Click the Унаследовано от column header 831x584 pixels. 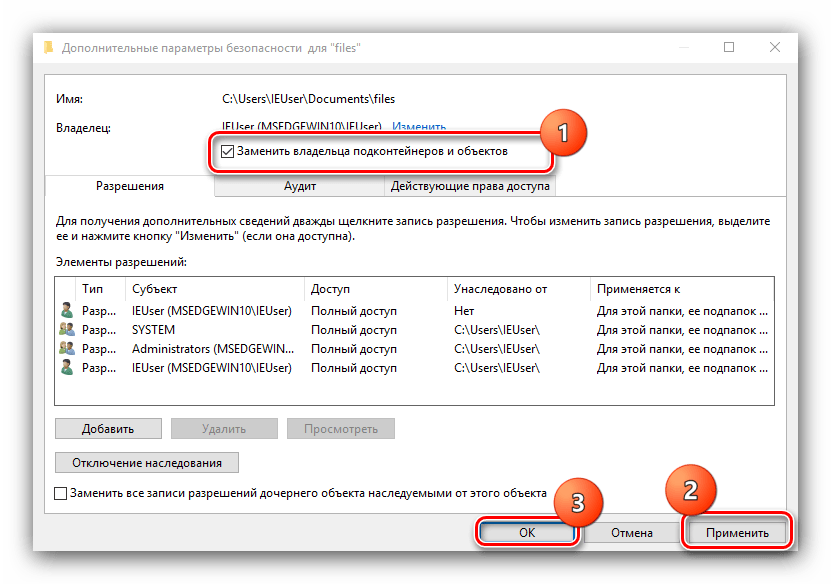(x=500, y=288)
